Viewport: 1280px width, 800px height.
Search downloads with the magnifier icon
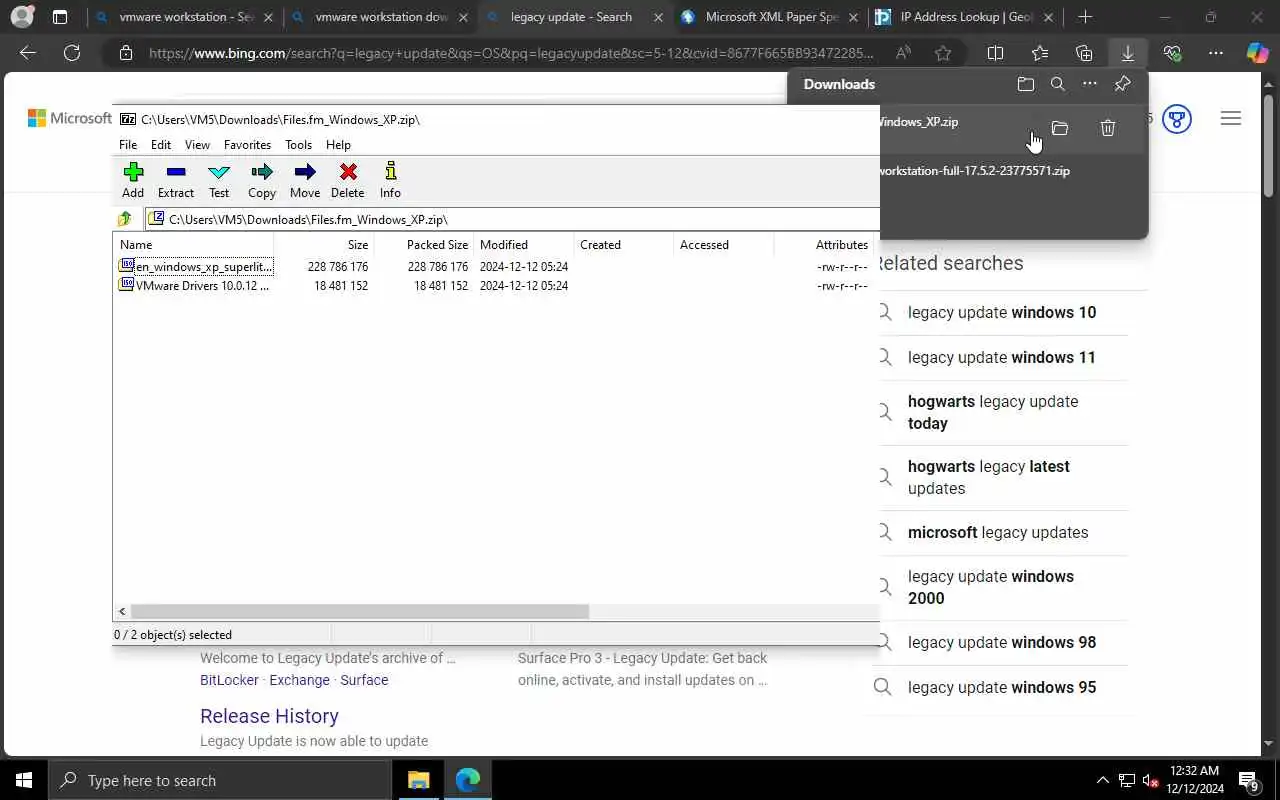1058,84
